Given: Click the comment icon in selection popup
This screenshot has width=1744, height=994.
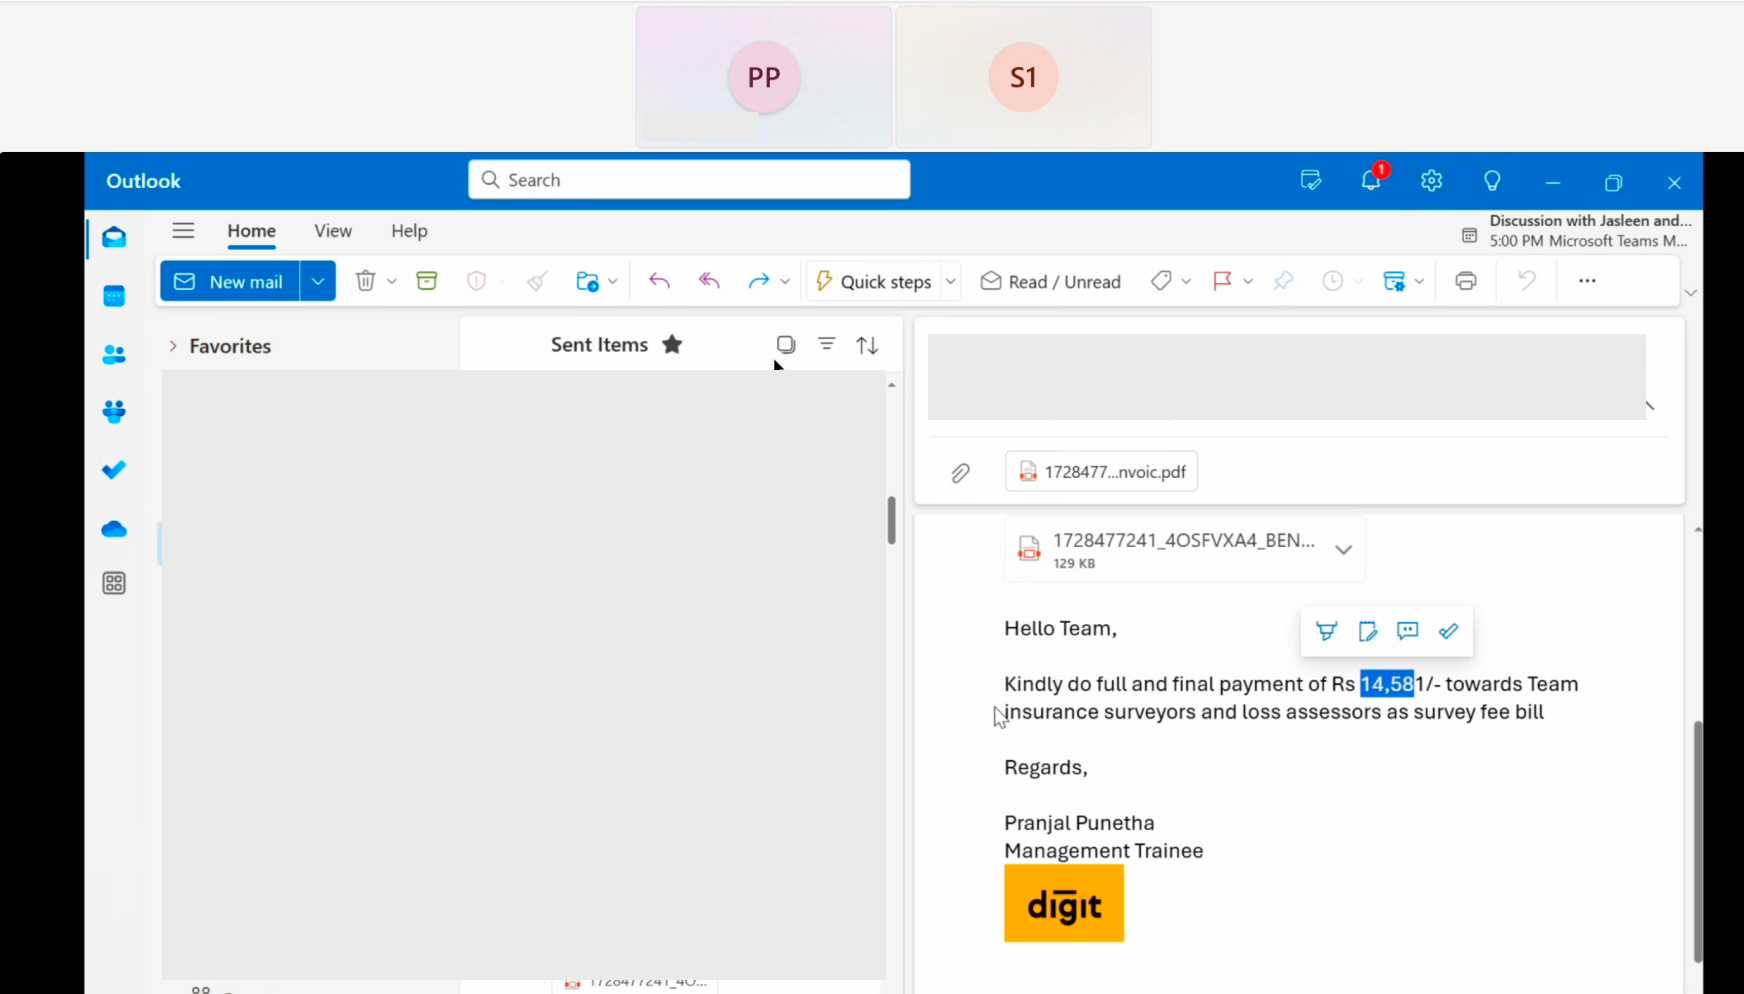Looking at the screenshot, I should pyautogui.click(x=1407, y=631).
